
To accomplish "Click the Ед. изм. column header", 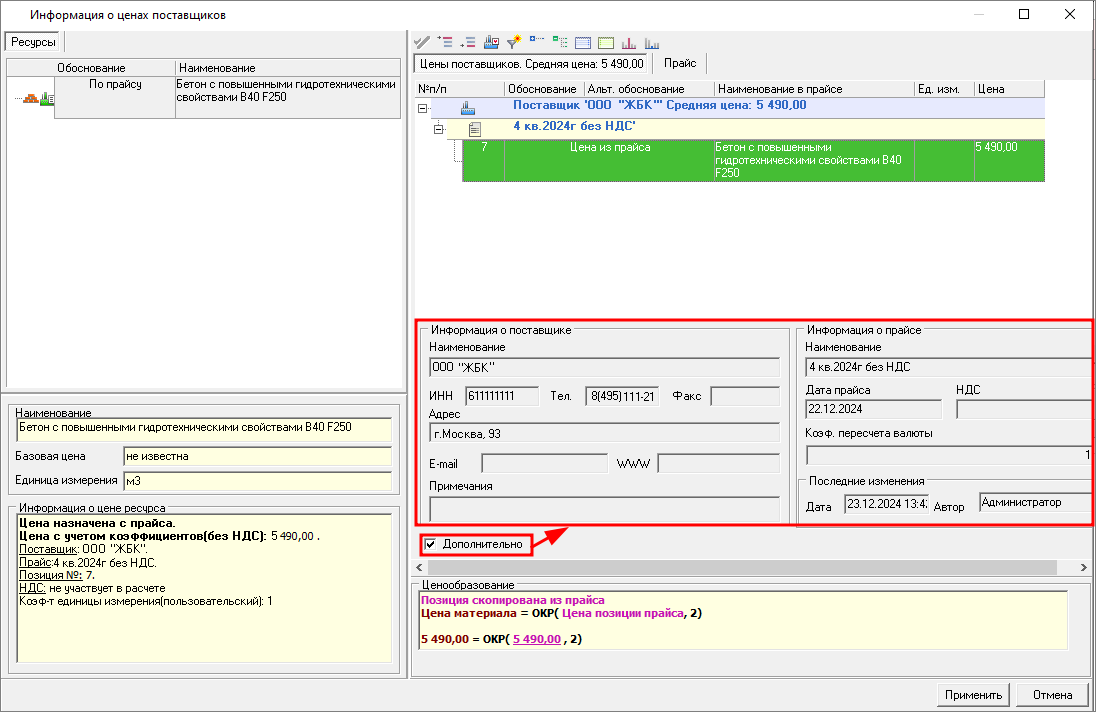I will (x=944, y=89).
